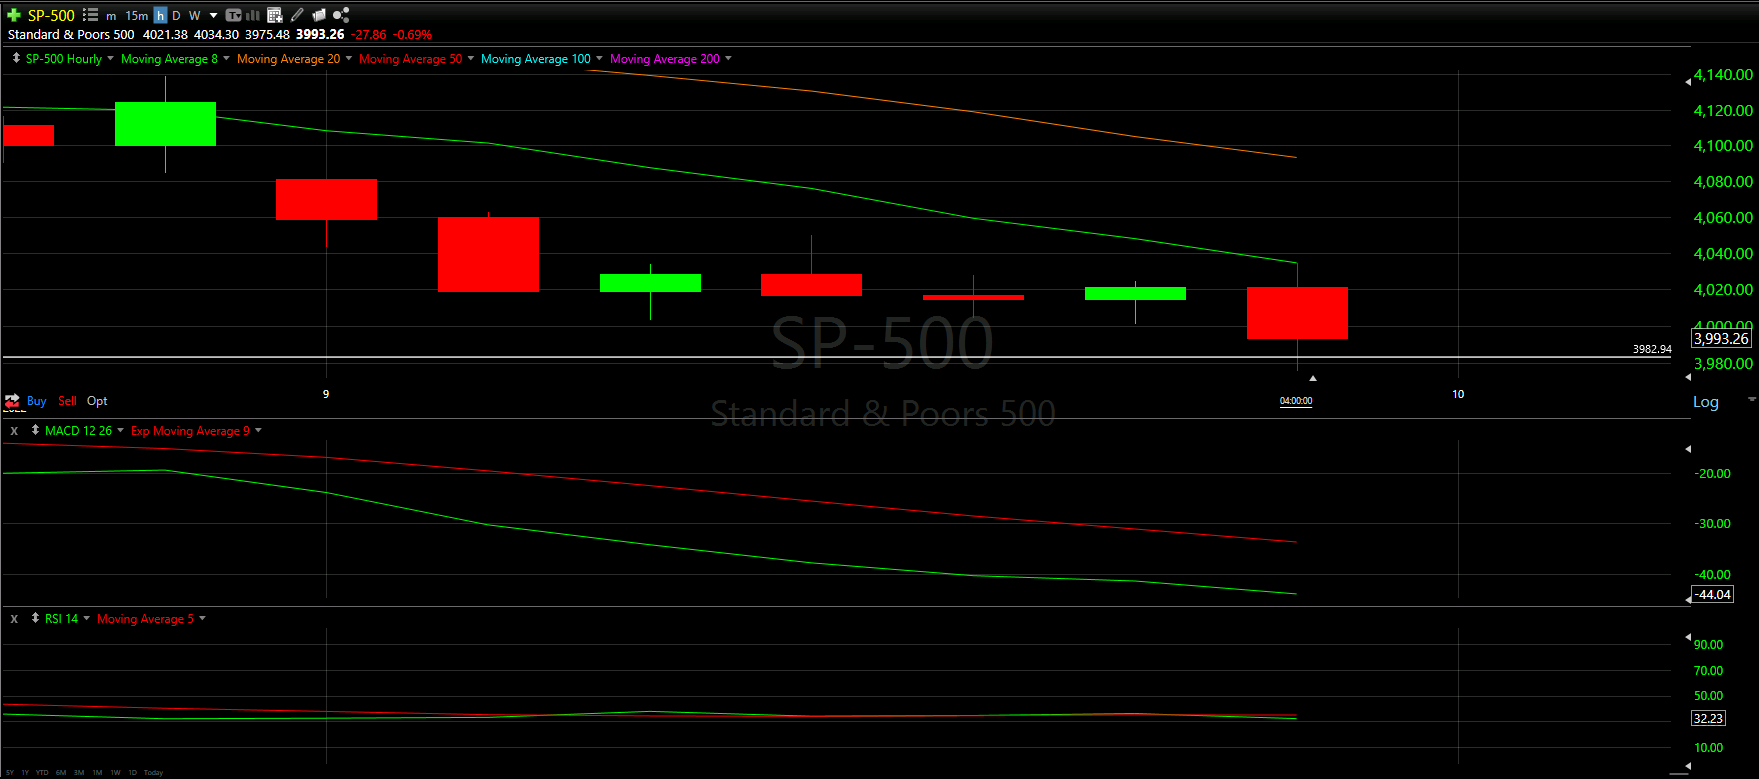
Task: Open the Moving Average 200 dropdown
Action: 728,58
